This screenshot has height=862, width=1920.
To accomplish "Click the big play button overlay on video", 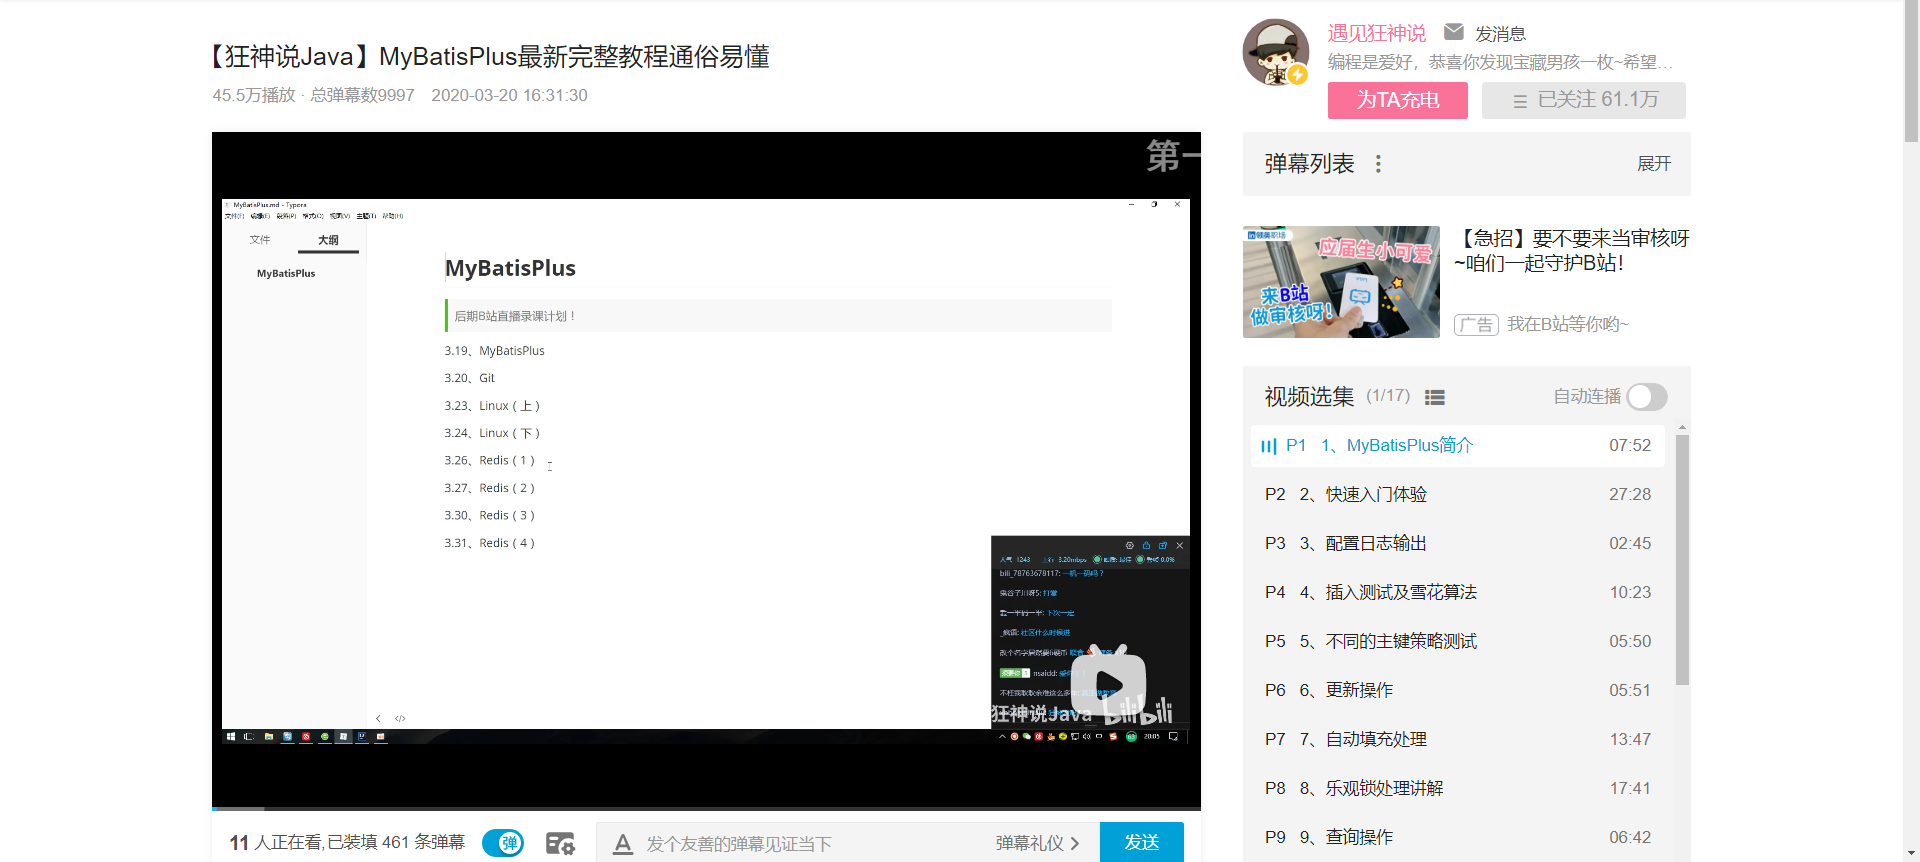I will pos(1108,685).
